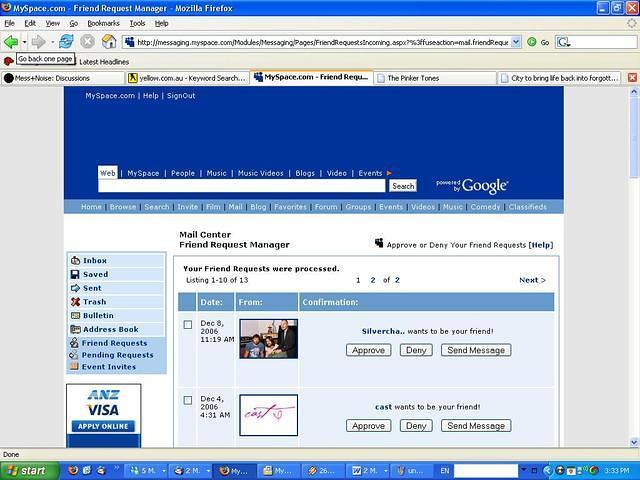Click the Stop loading icon
The height and width of the screenshot is (480, 640).
87,42
